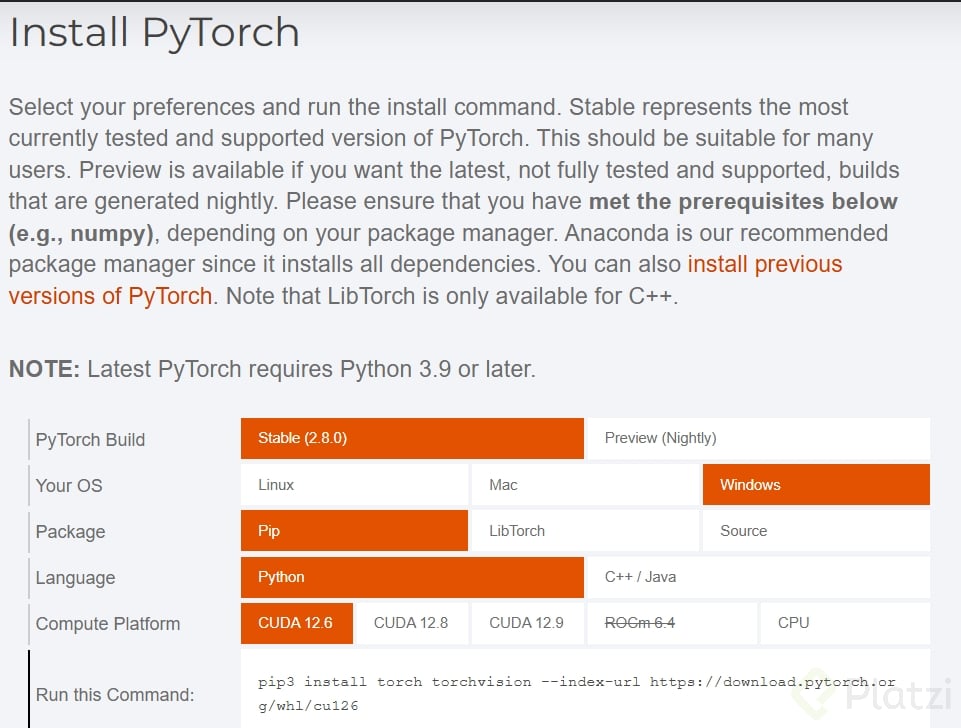The width and height of the screenshot is (961, 728).
Task: Open the install previous versions of PyTorch link
Action: [765, 265]
